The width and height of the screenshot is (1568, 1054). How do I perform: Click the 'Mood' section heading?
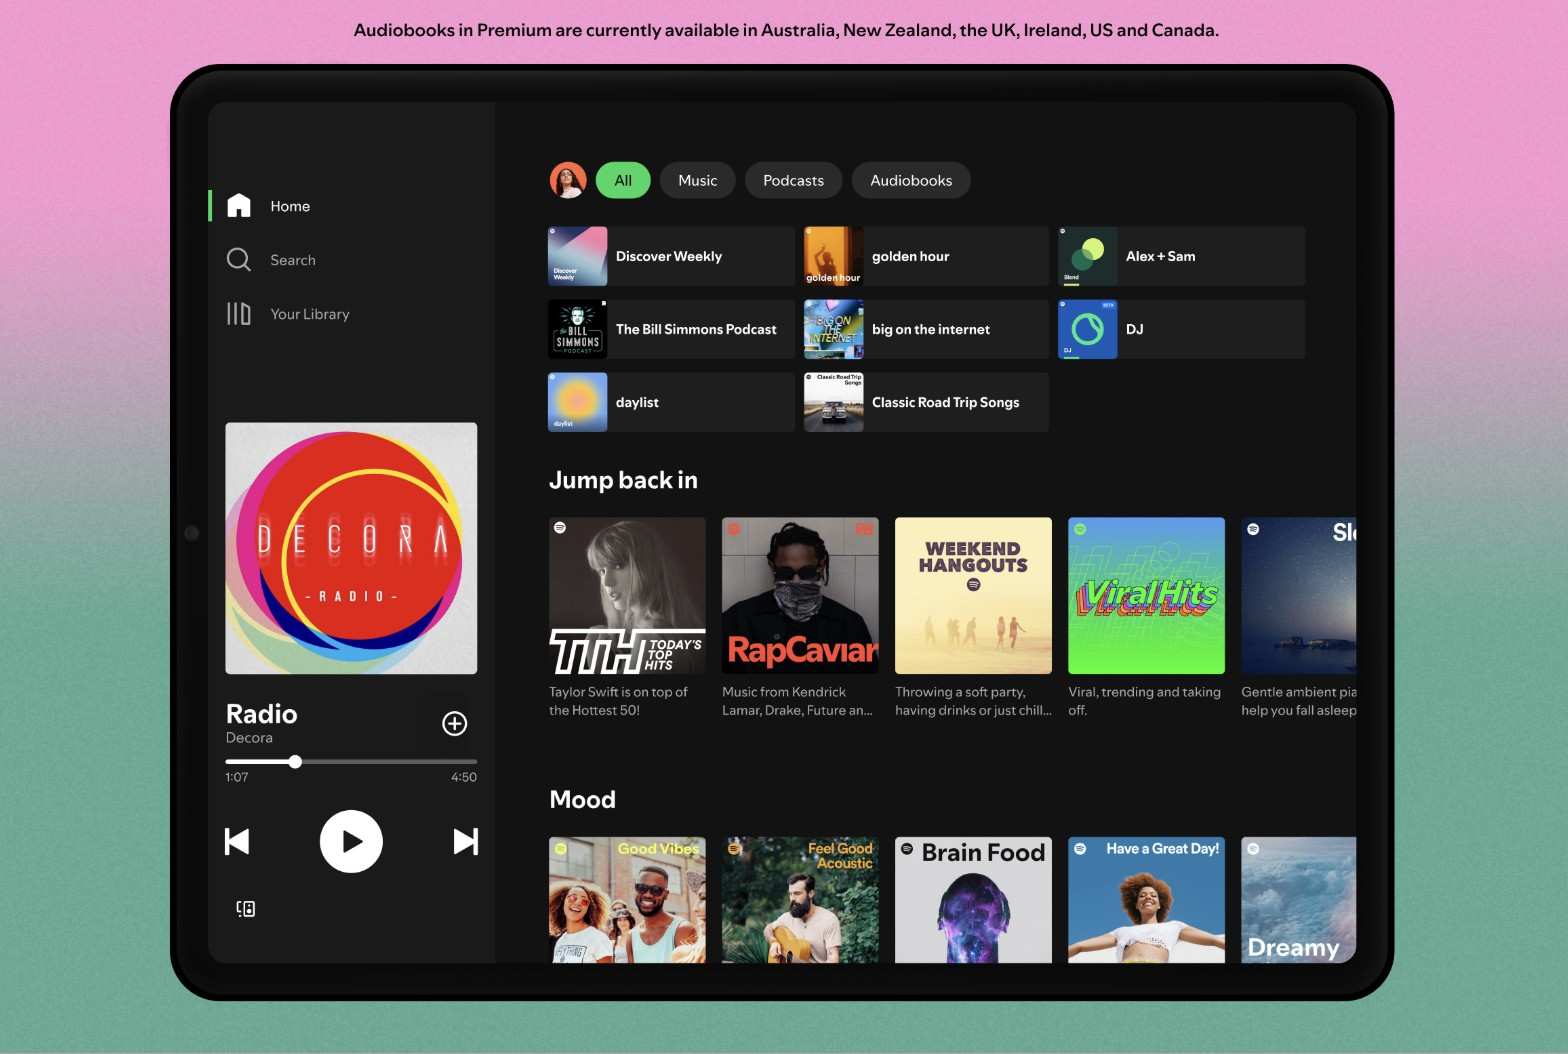pos(582,799)
